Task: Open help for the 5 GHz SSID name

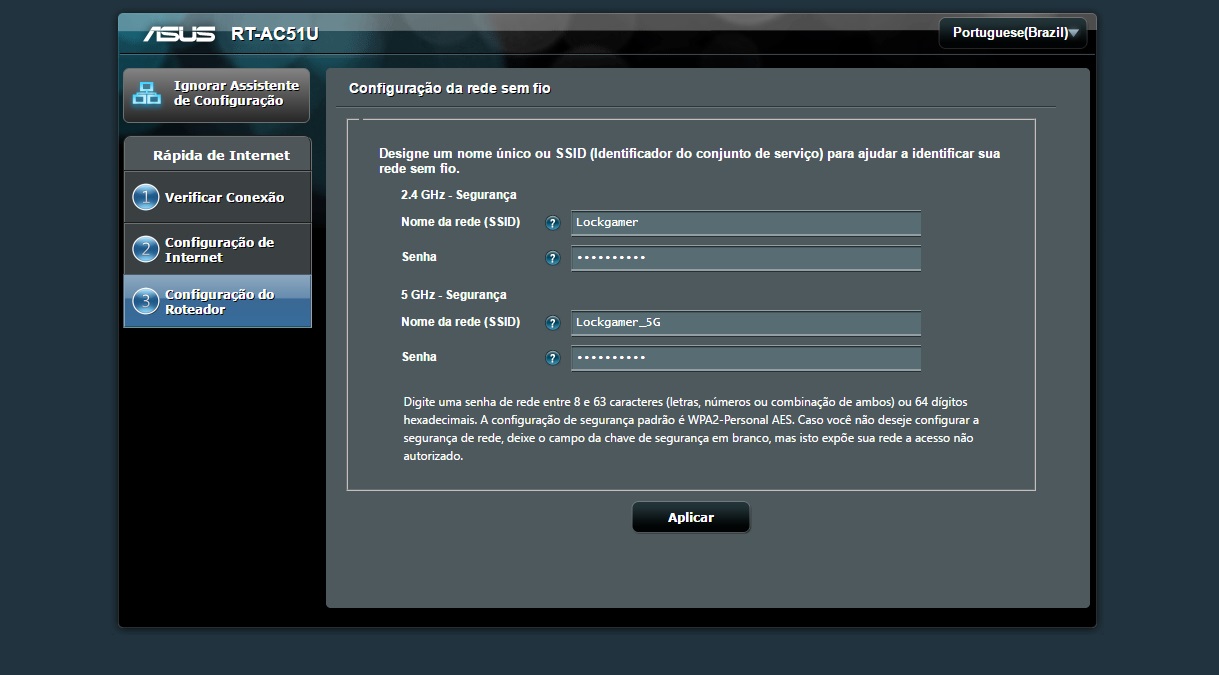Action: [x=552, y=323]
